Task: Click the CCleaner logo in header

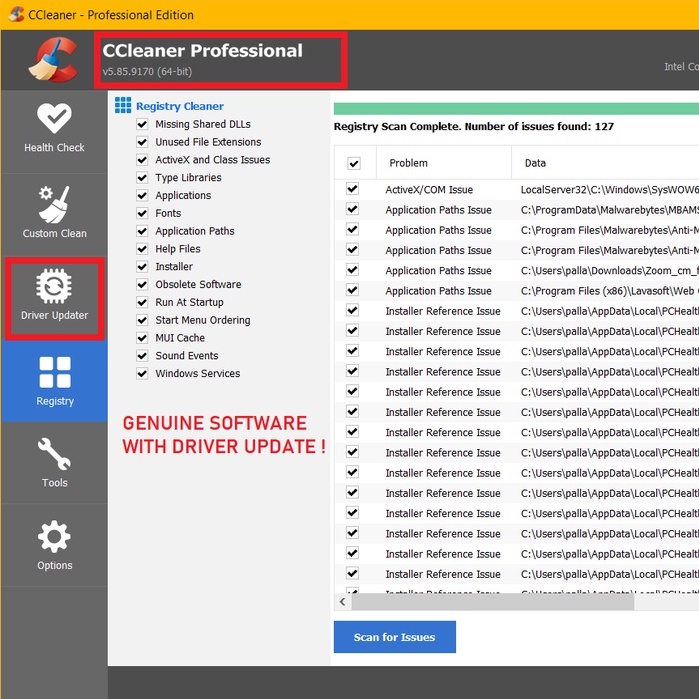Action: tap(52, 60)
